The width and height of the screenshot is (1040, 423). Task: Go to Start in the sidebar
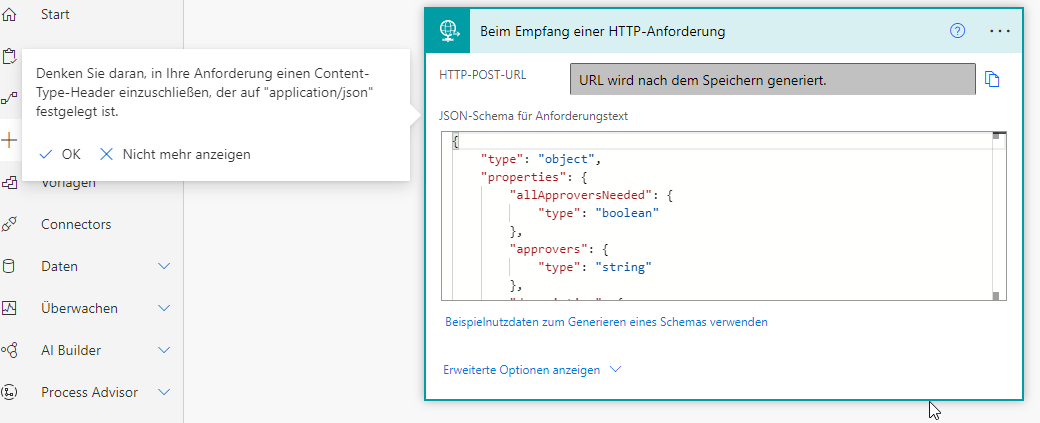tap(55, 15)
